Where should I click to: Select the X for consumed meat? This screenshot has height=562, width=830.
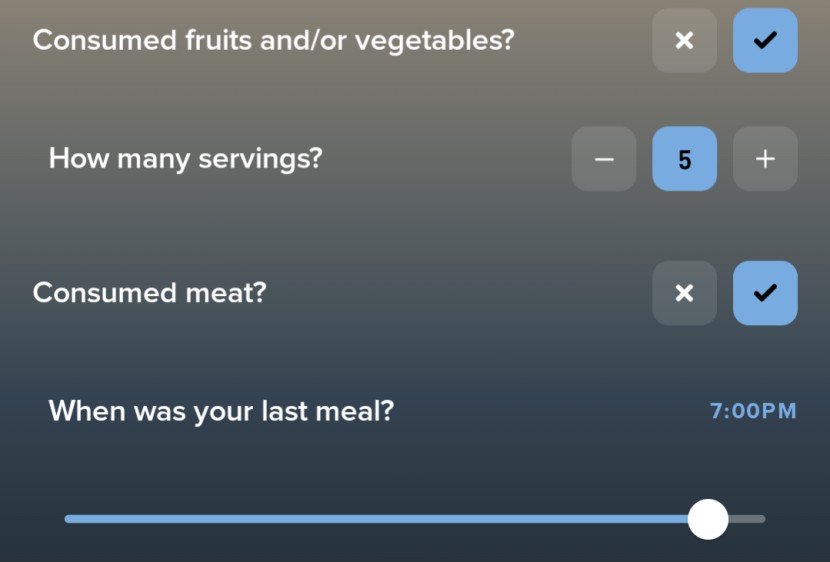coord(684,293)
